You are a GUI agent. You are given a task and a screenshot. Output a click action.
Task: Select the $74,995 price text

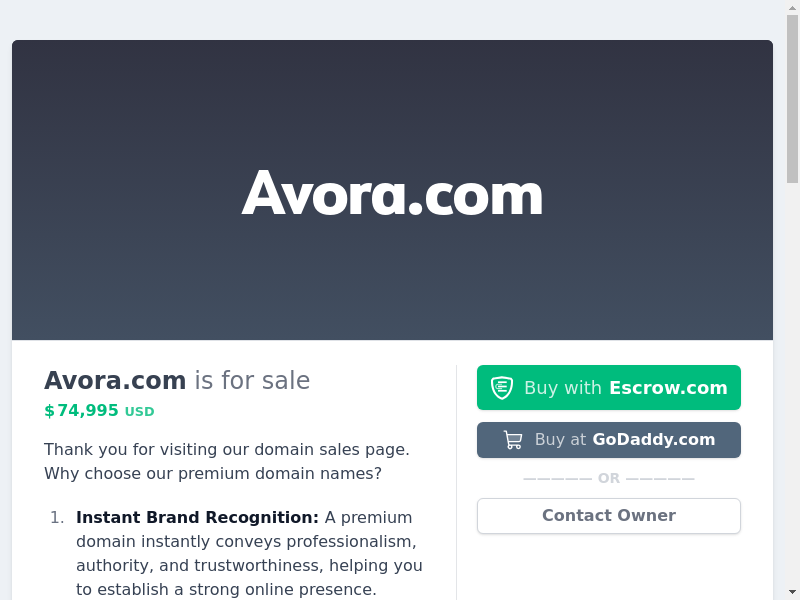point(82,410)
